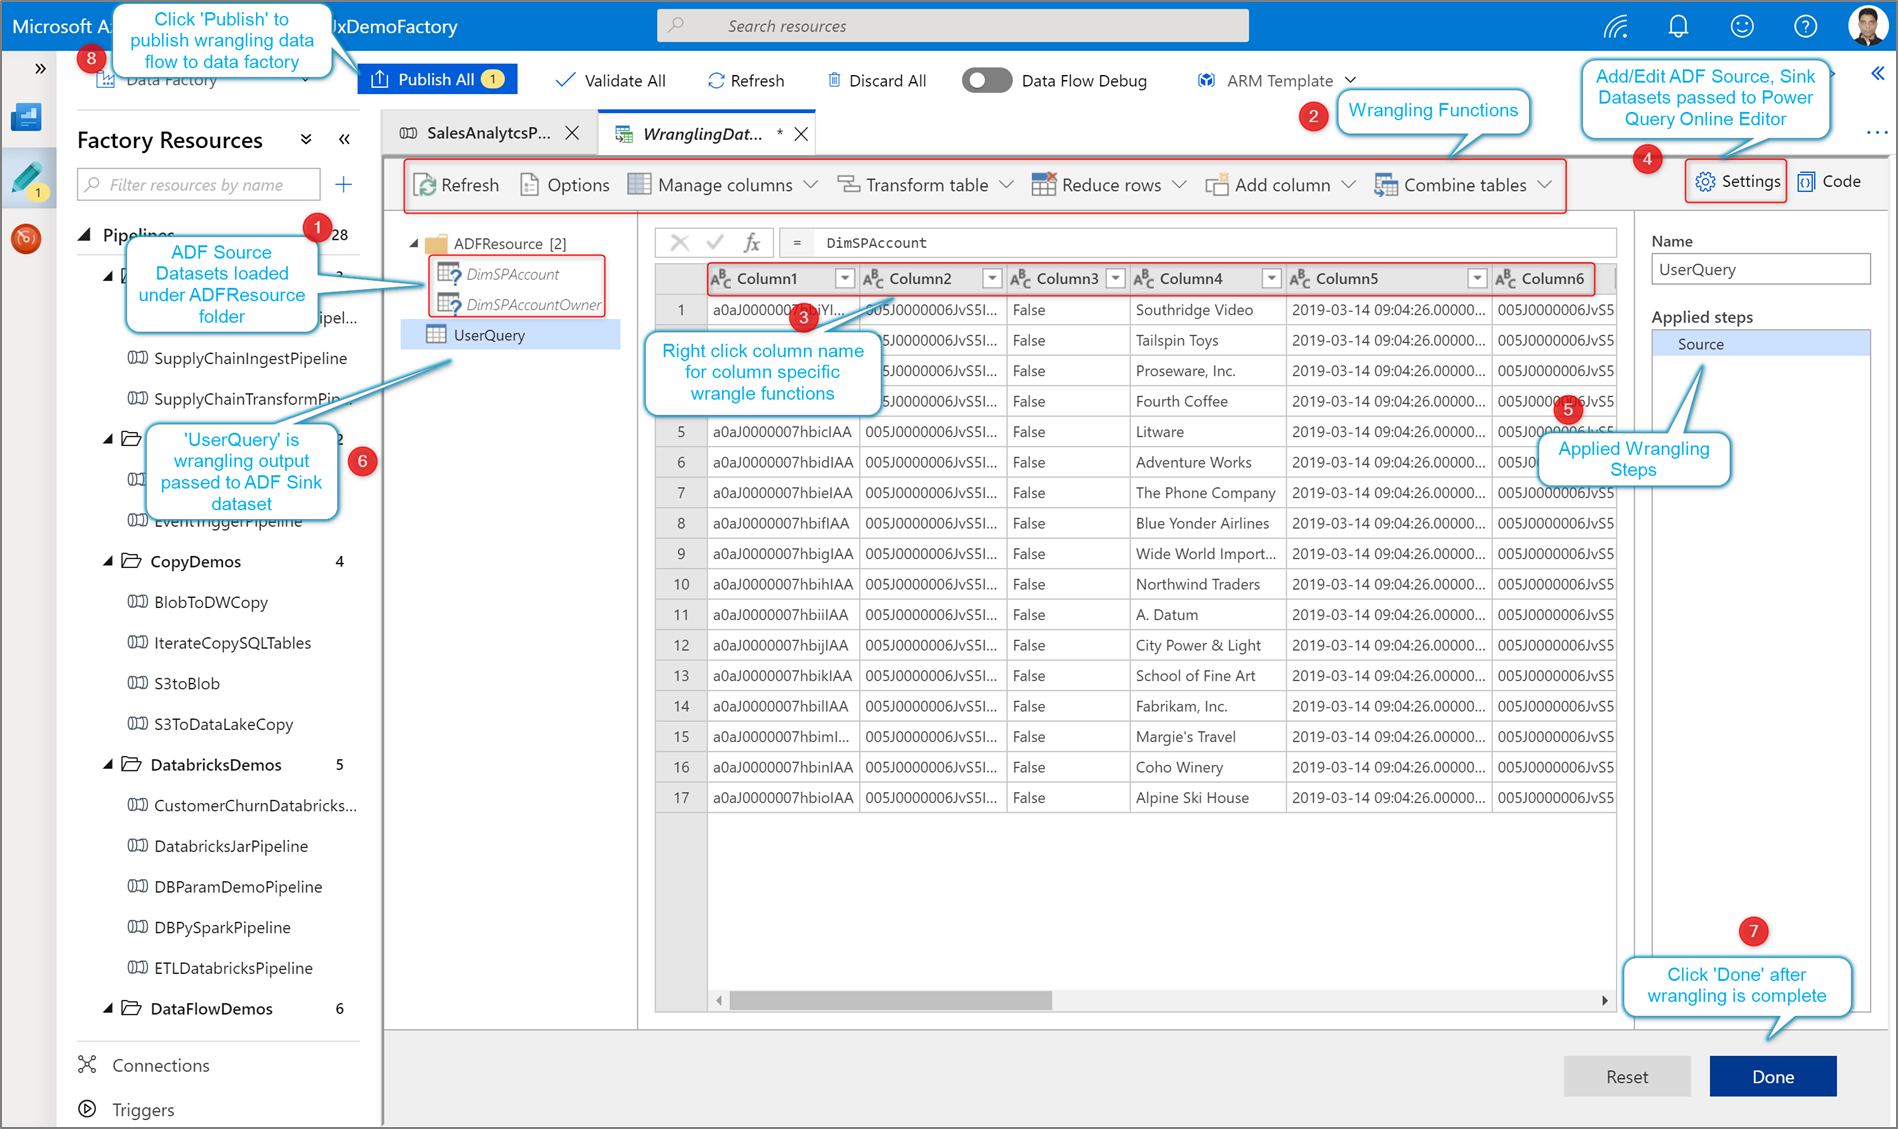Click Reset to clear applied steps
The image size is (1898, 1129).
[1627, 1076]
